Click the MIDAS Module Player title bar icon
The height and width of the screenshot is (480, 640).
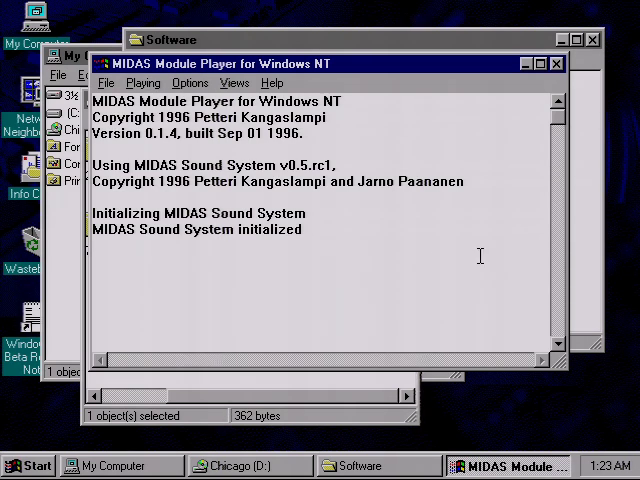pos(101,64)
